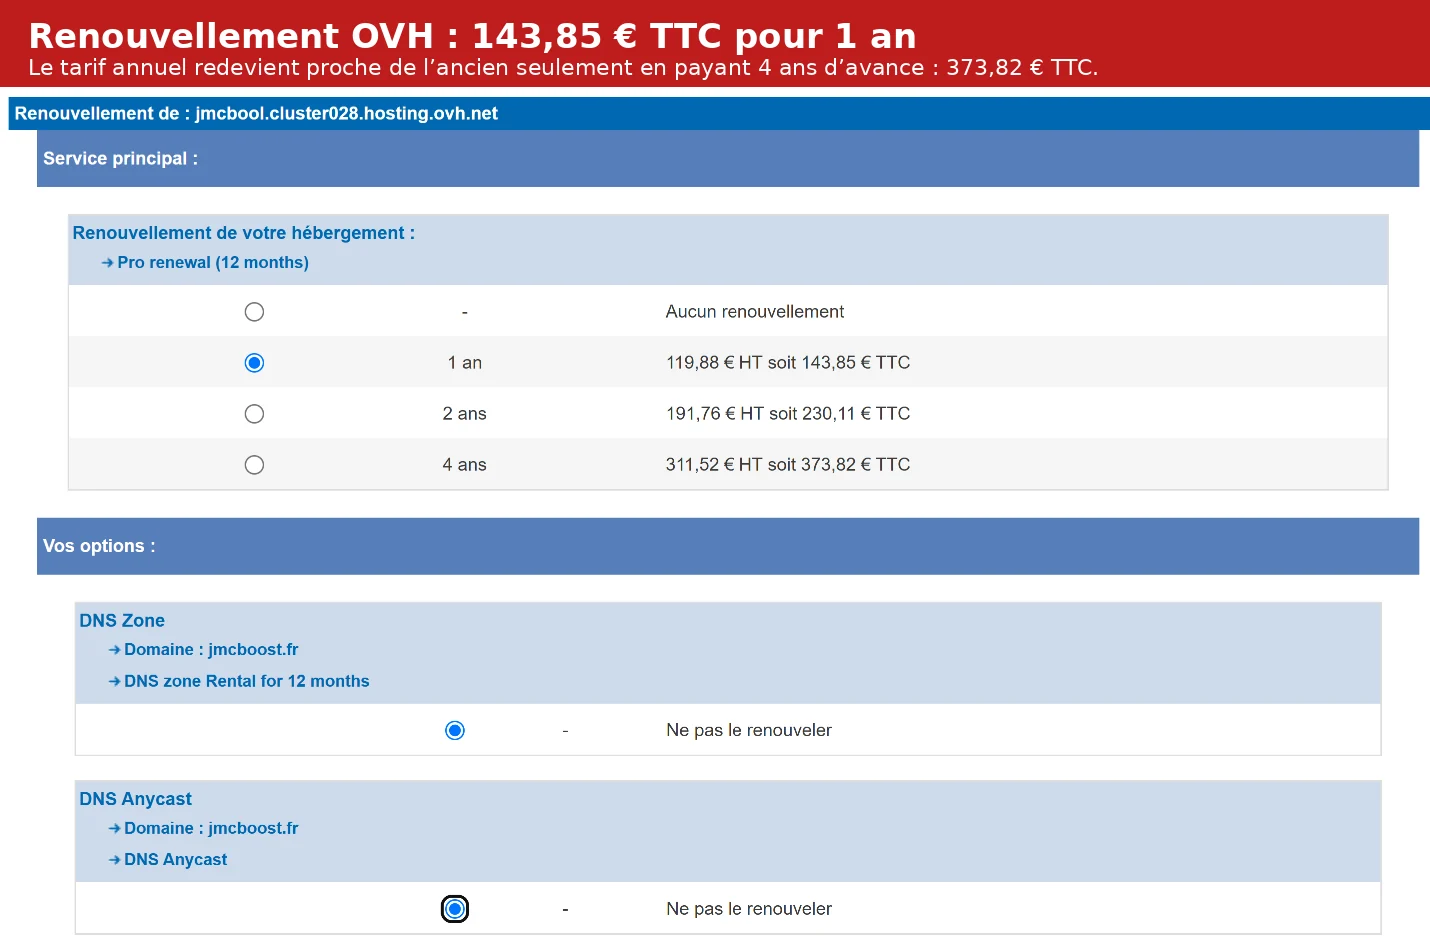
Task: Click the 'Aucun renouvellement' label
Action: coord(755,312)
